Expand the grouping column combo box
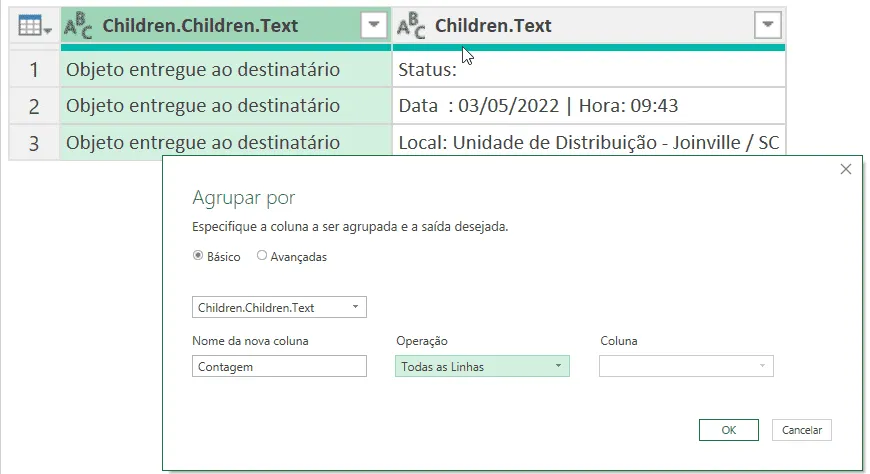This screenshot has height=474, width=870. [279, 307]
